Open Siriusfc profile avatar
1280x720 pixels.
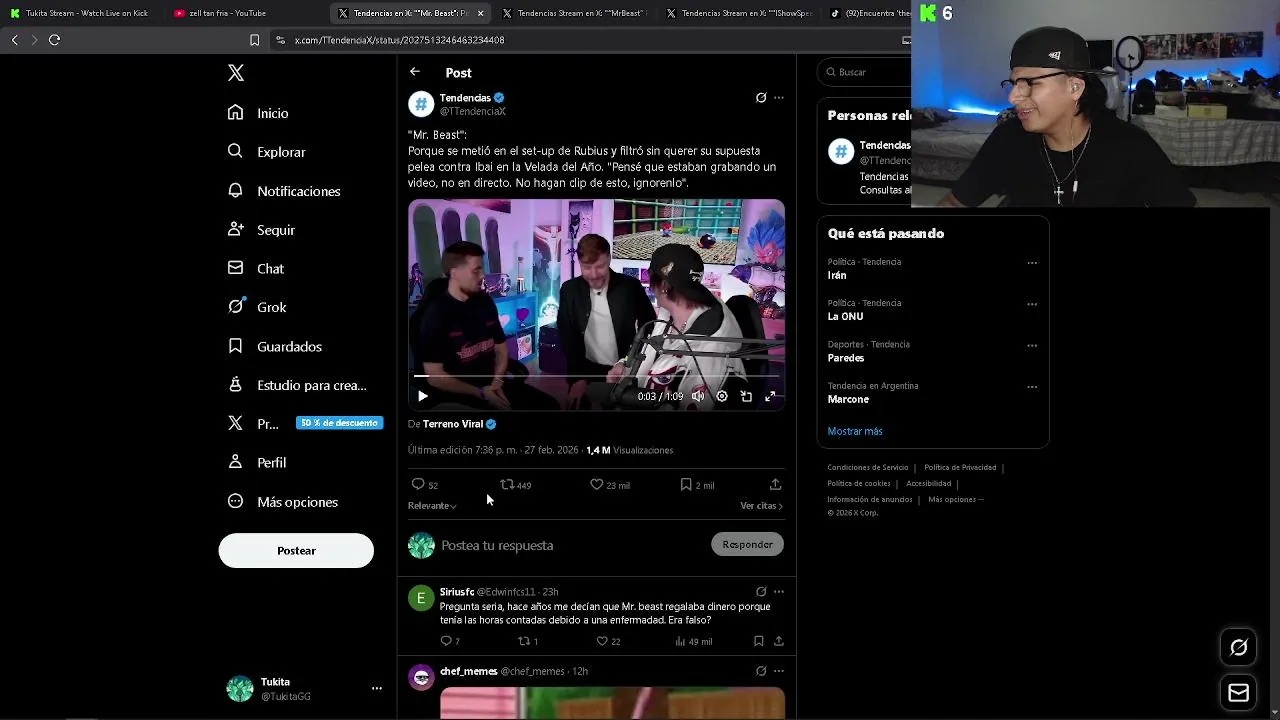421,598
